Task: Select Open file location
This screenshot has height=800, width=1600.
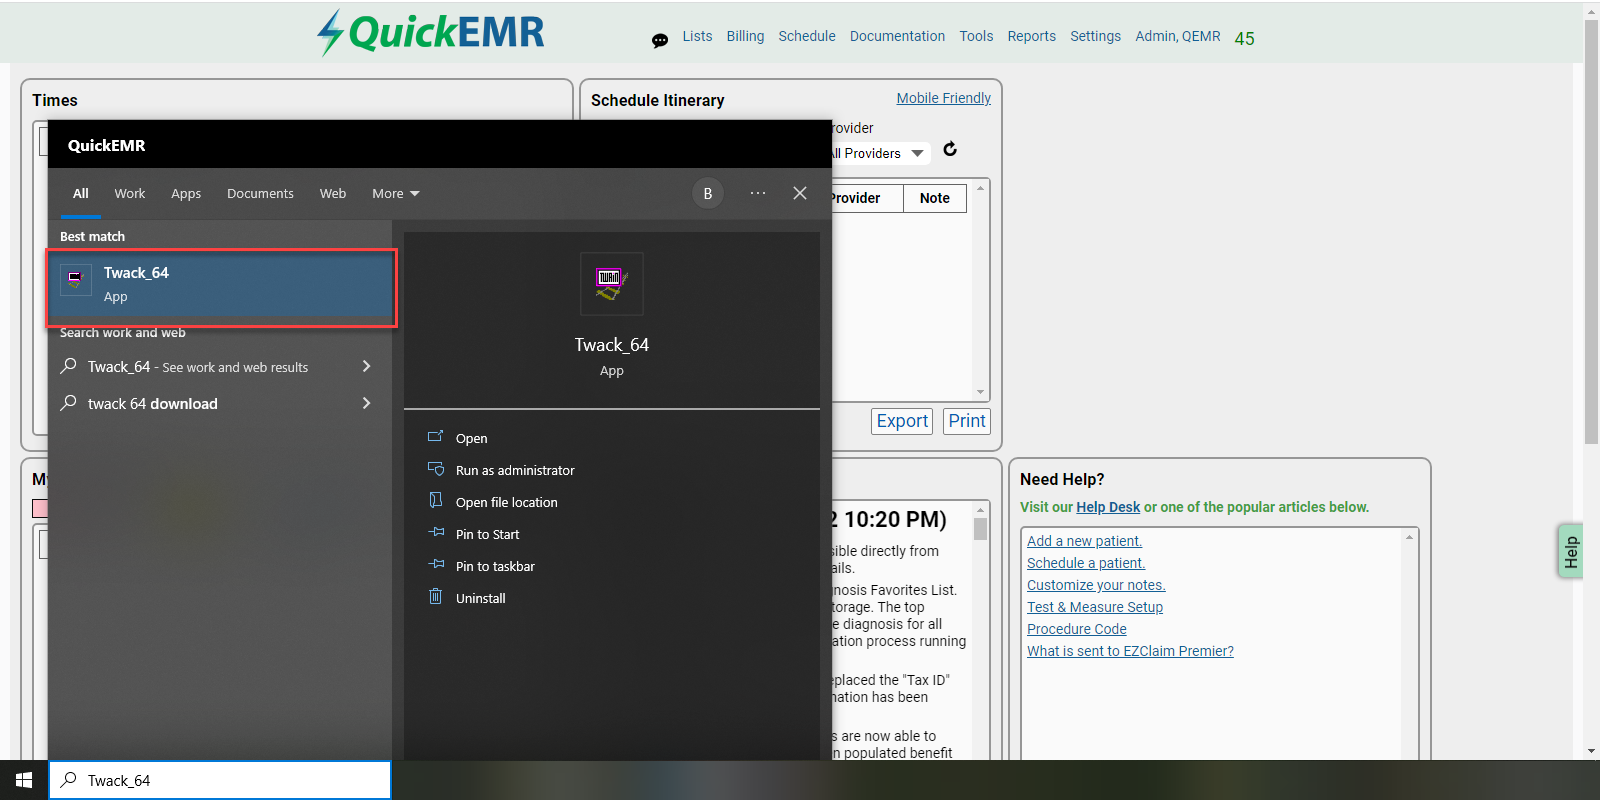Action: coord(507,502)
